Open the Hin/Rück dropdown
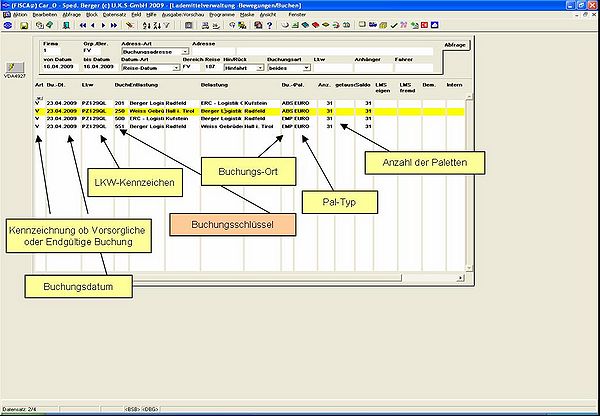The height and width of the screenshot is (416, 600). coord(260,68)
